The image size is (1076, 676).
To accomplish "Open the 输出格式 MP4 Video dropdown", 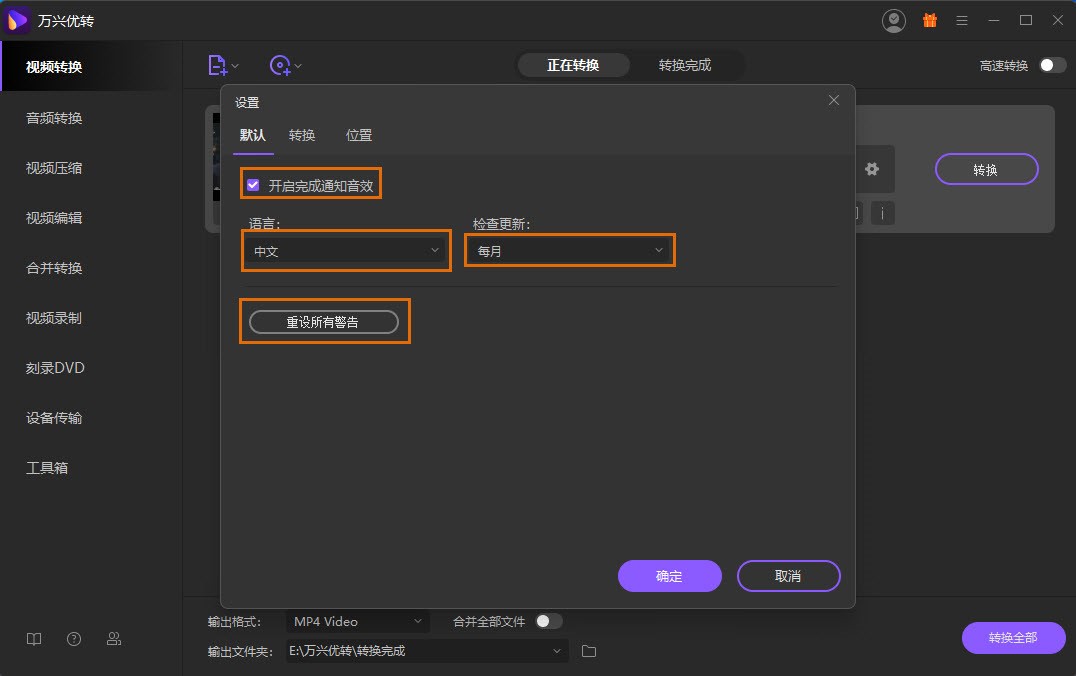I will pos(357,621).
